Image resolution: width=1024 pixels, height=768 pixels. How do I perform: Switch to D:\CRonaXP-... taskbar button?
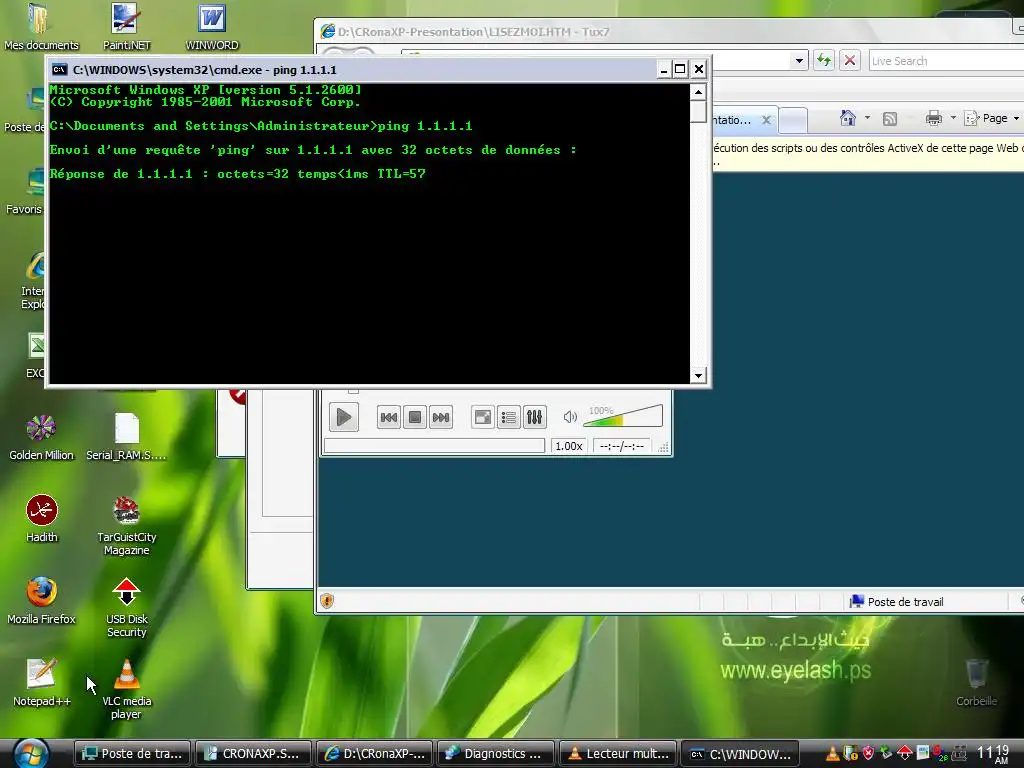click(x=374, y=754)
